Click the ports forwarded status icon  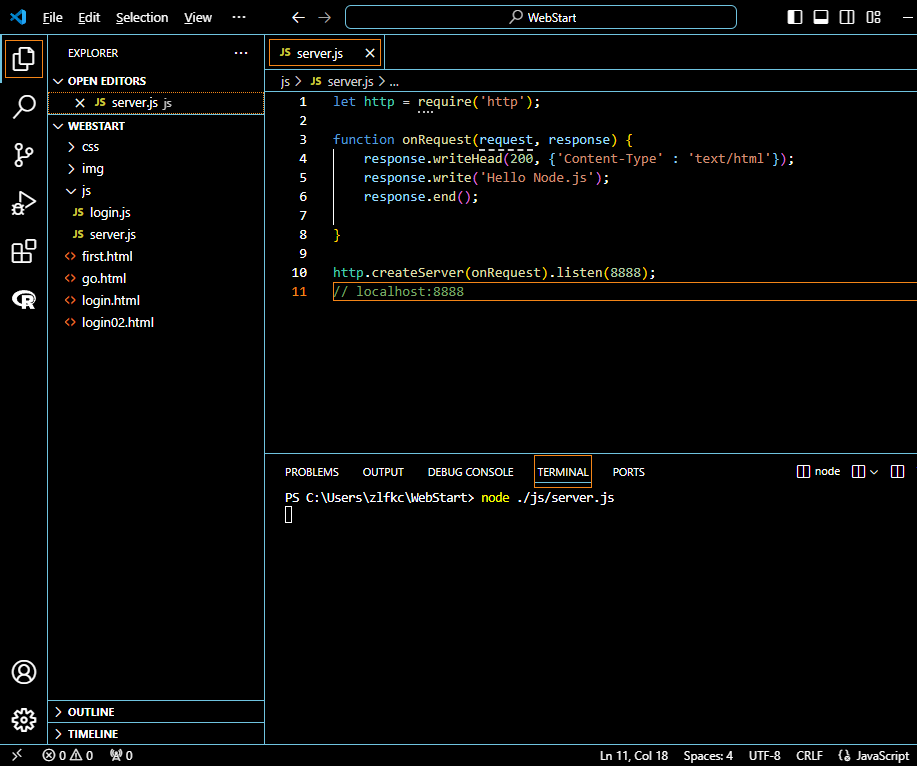[x=121, y=755]
